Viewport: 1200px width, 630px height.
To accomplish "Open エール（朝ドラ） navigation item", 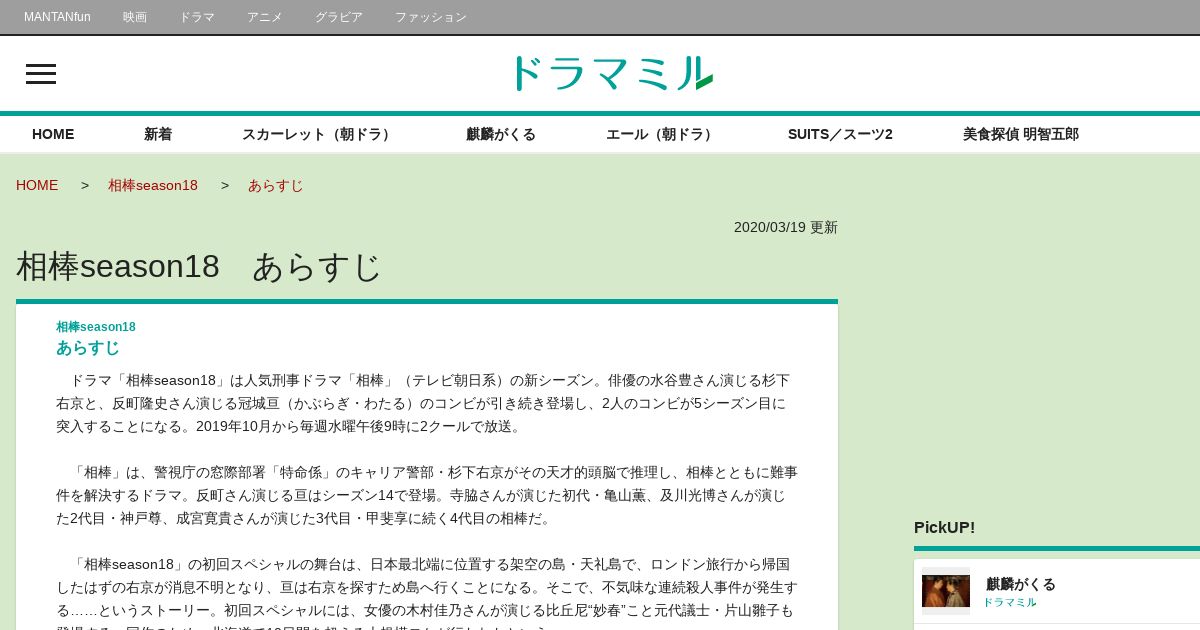I will point(662,134).
